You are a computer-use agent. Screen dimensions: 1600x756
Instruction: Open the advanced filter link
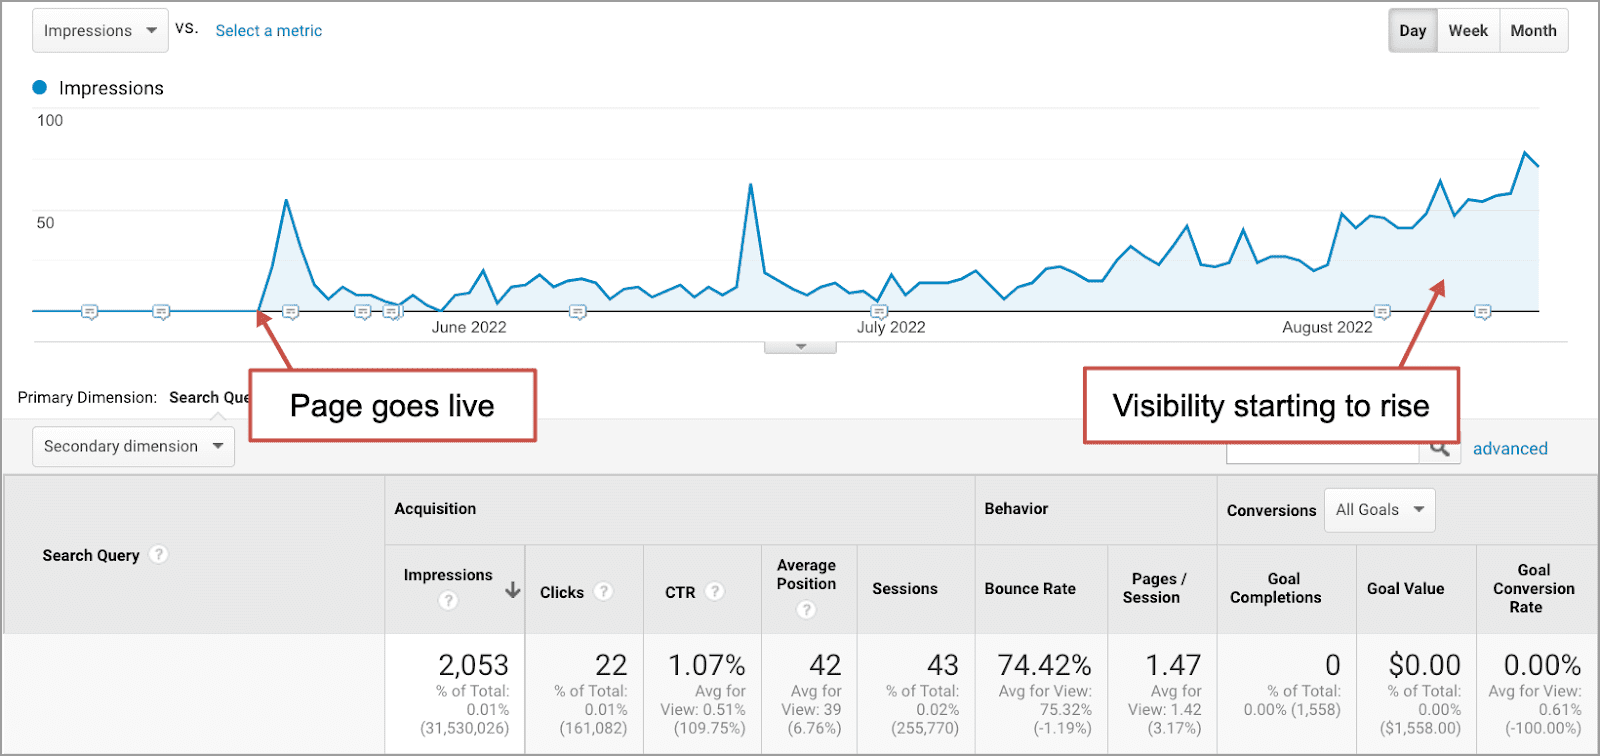pyautogui.click(x=1510, y=449)
